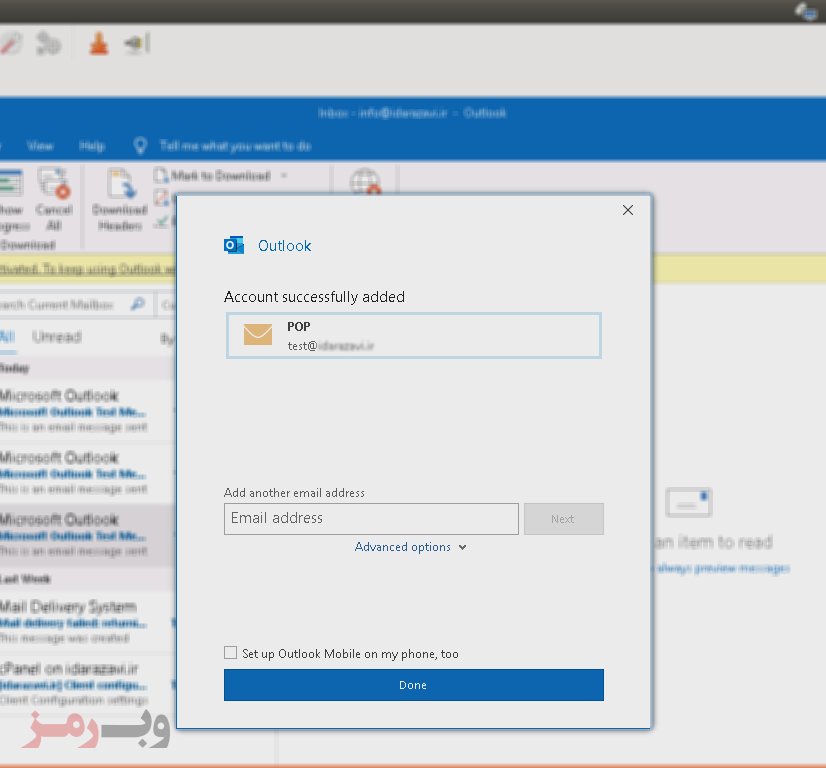The height and width of the screenshot is (768, 826).
Task: Open the cPanel on idarazavi.ir message
Action: click(x=87, y=684)
